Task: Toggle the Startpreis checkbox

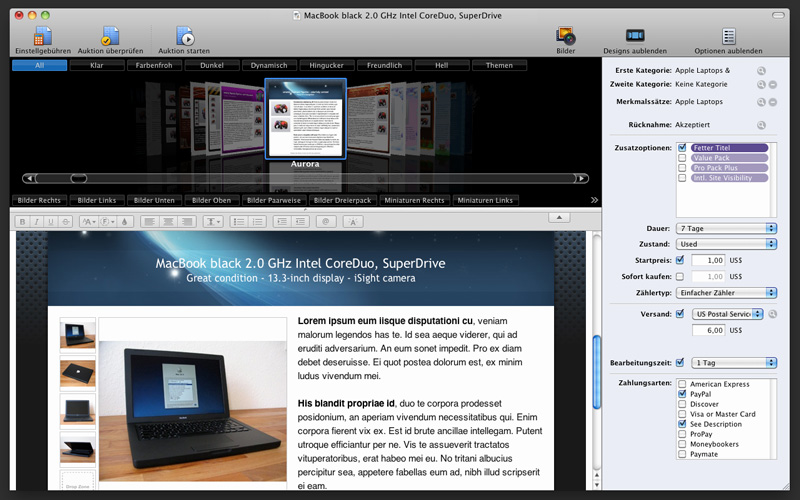Action: click(680, 260)
